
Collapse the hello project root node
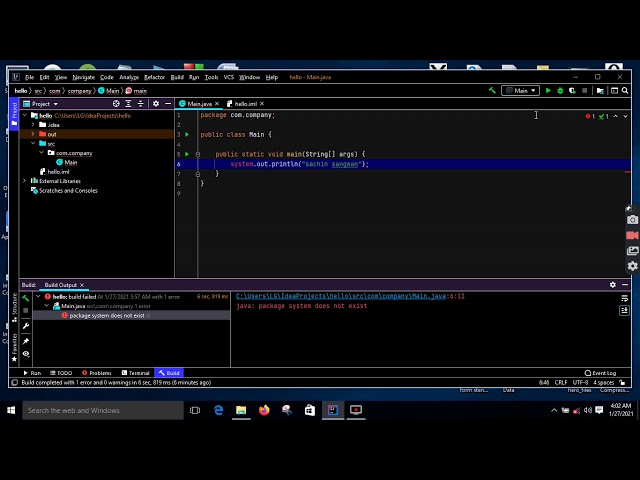pos(25,116)
